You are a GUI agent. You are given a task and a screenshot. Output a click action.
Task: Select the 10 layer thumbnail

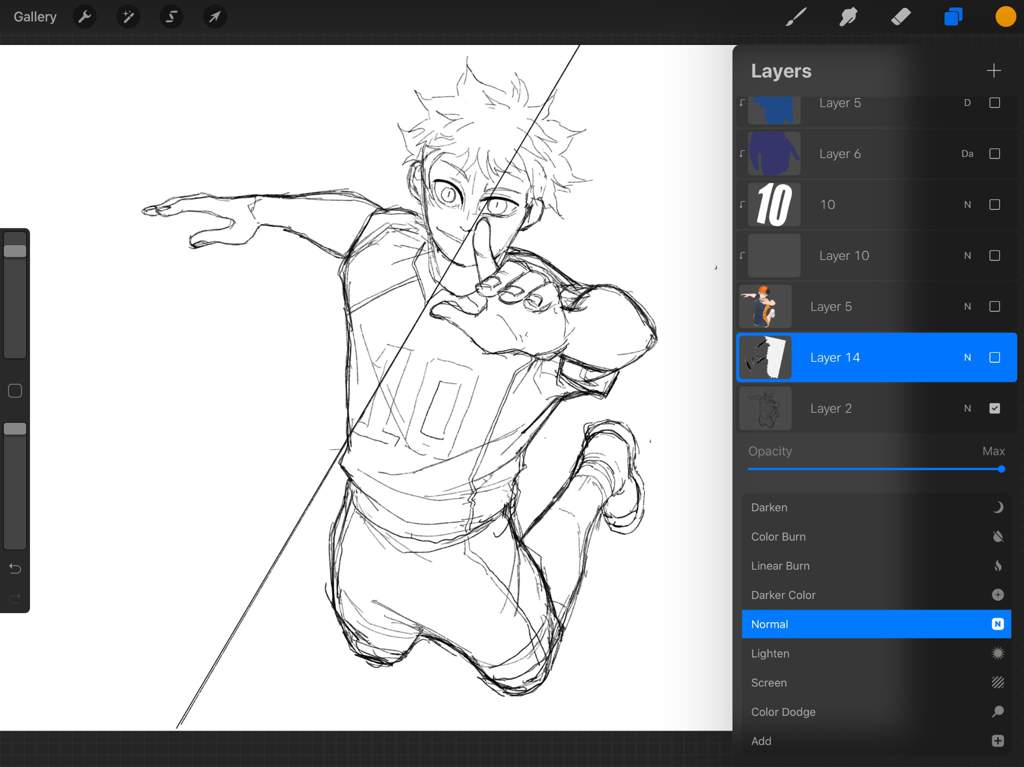[774, 204]
